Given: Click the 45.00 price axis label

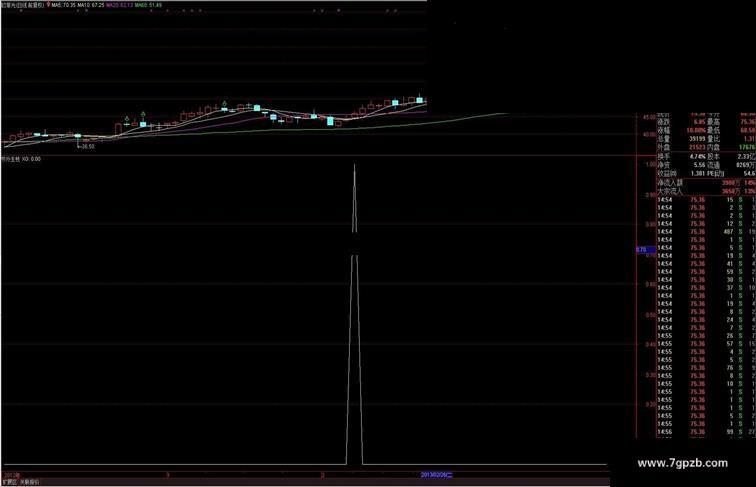Looking at the screenshot, I should coord(649,117).
